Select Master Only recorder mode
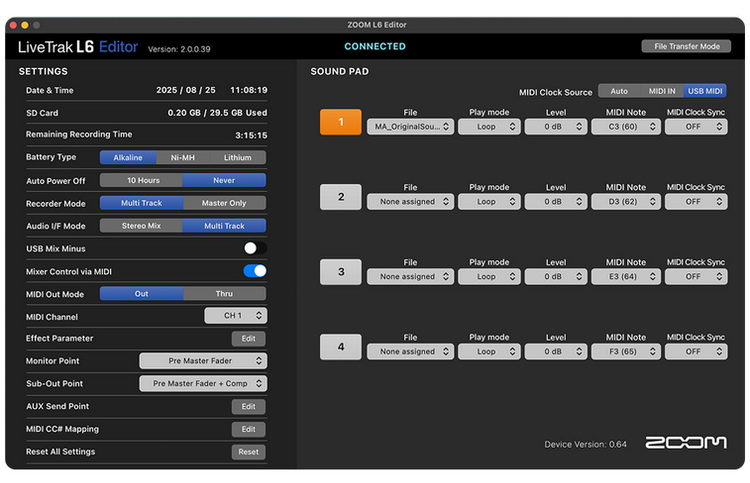 [224, 203]
